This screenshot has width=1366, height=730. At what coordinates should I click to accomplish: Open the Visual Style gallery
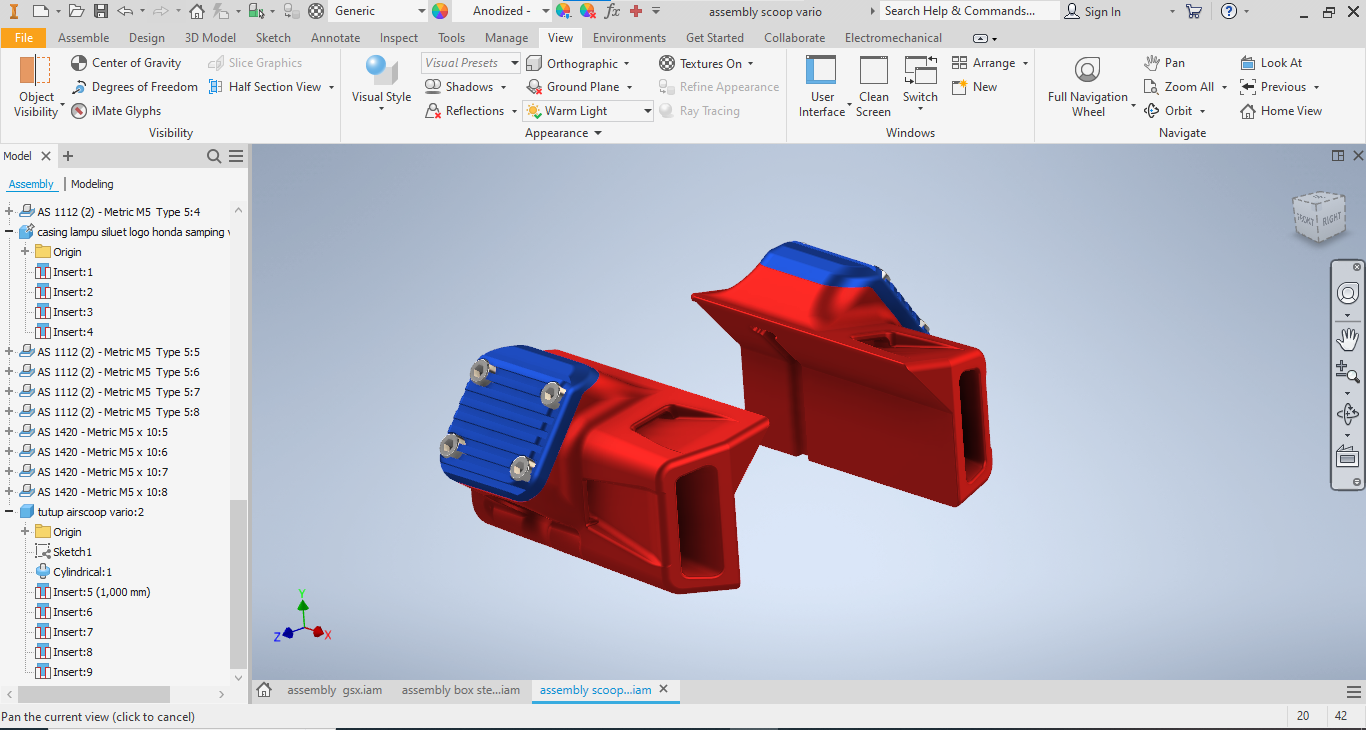point(380,85)
